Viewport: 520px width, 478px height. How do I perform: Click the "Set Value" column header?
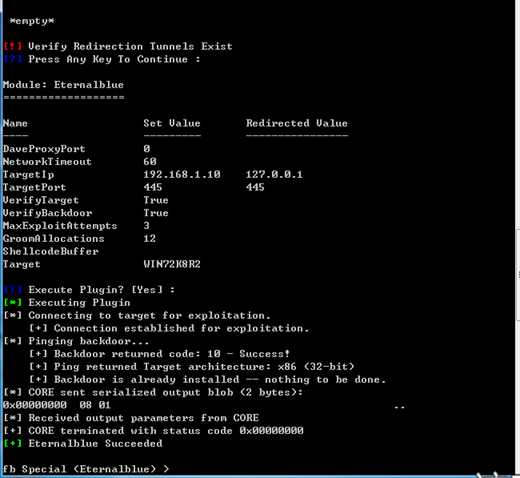tap(172, 123)
